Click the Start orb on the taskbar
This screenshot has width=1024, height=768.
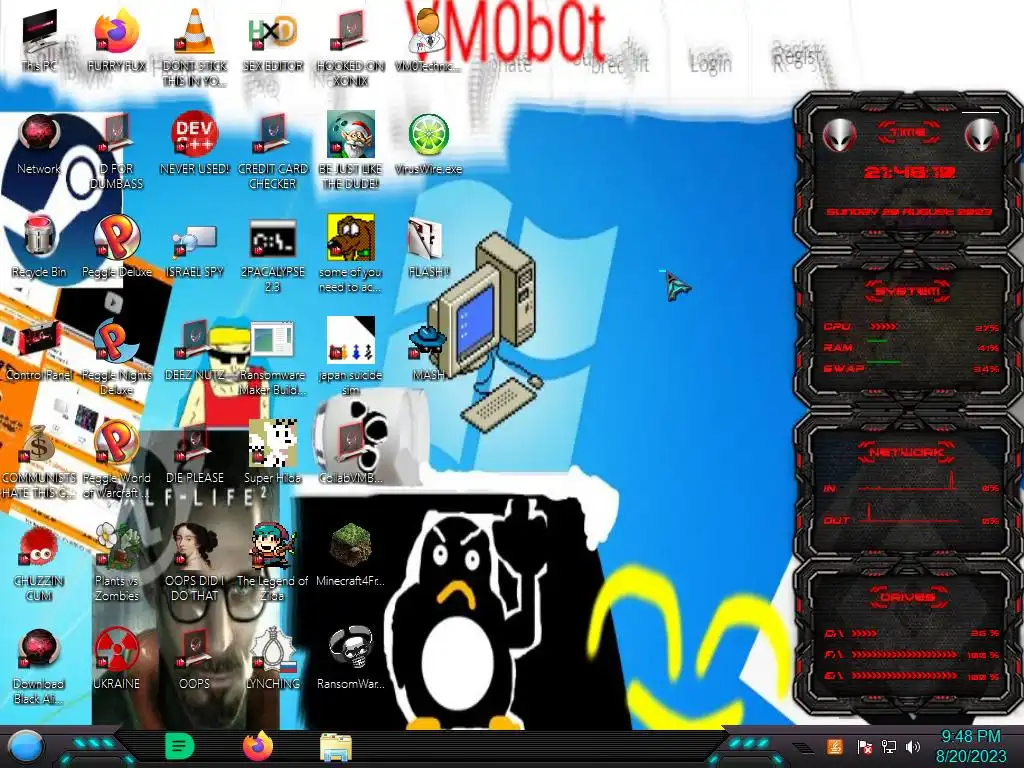tap(26, 747)
